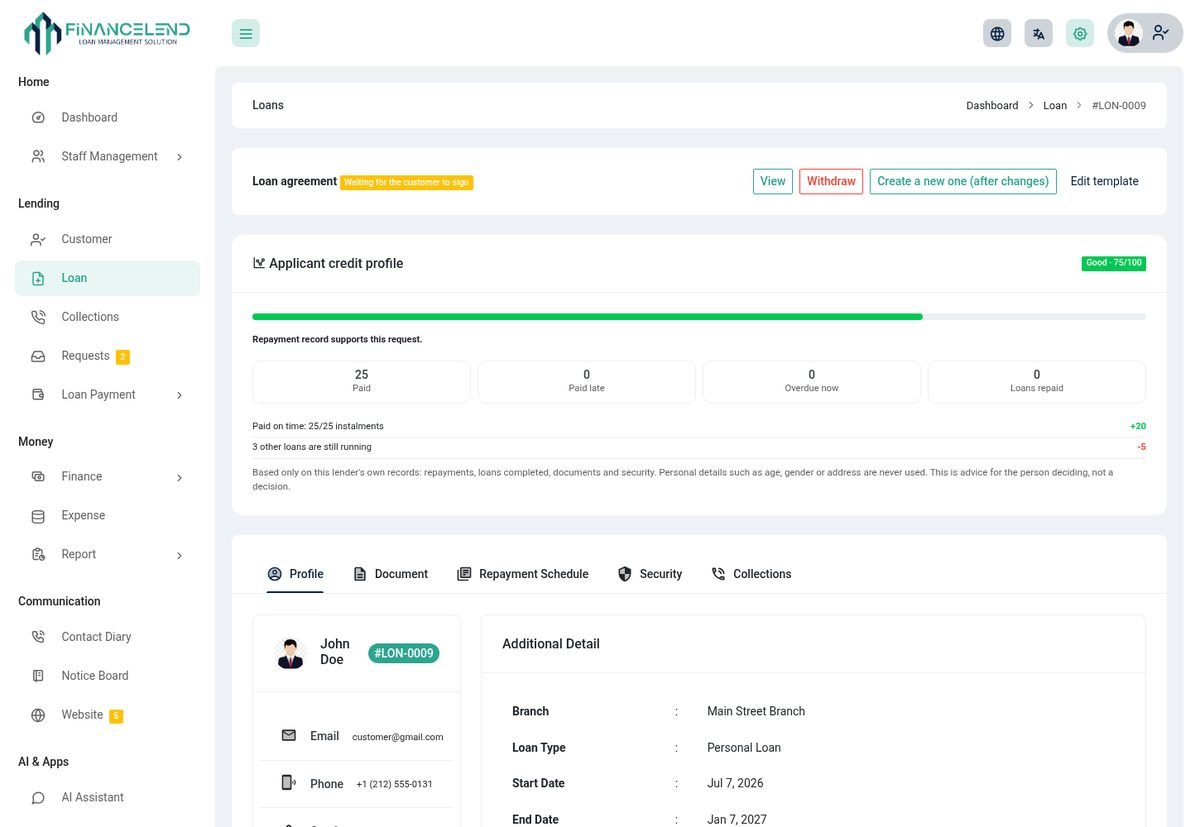Viewport: 1200px width, 827px height.
Task: Click the Good - 75/100 score badge
Action: 1113,263
